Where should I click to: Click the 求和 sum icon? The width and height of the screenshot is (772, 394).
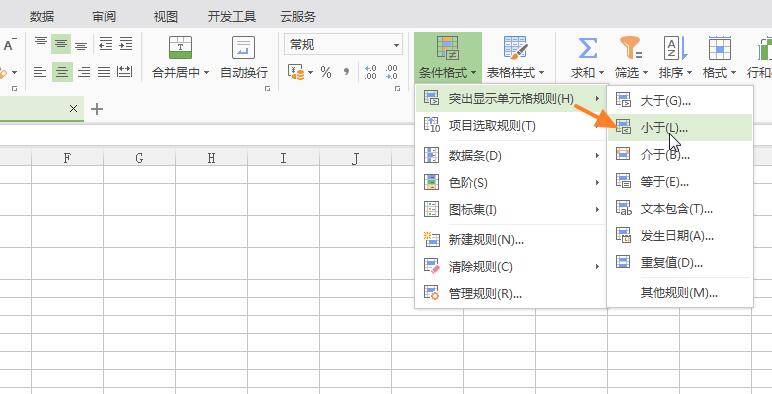click(x=587, y=48)
